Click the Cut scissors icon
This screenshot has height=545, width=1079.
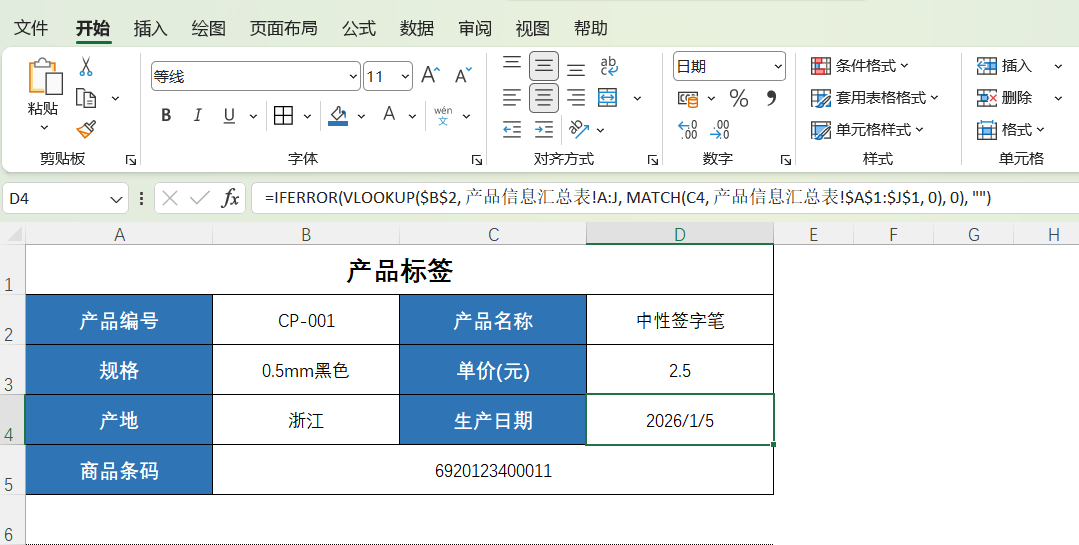coord(85,67)
